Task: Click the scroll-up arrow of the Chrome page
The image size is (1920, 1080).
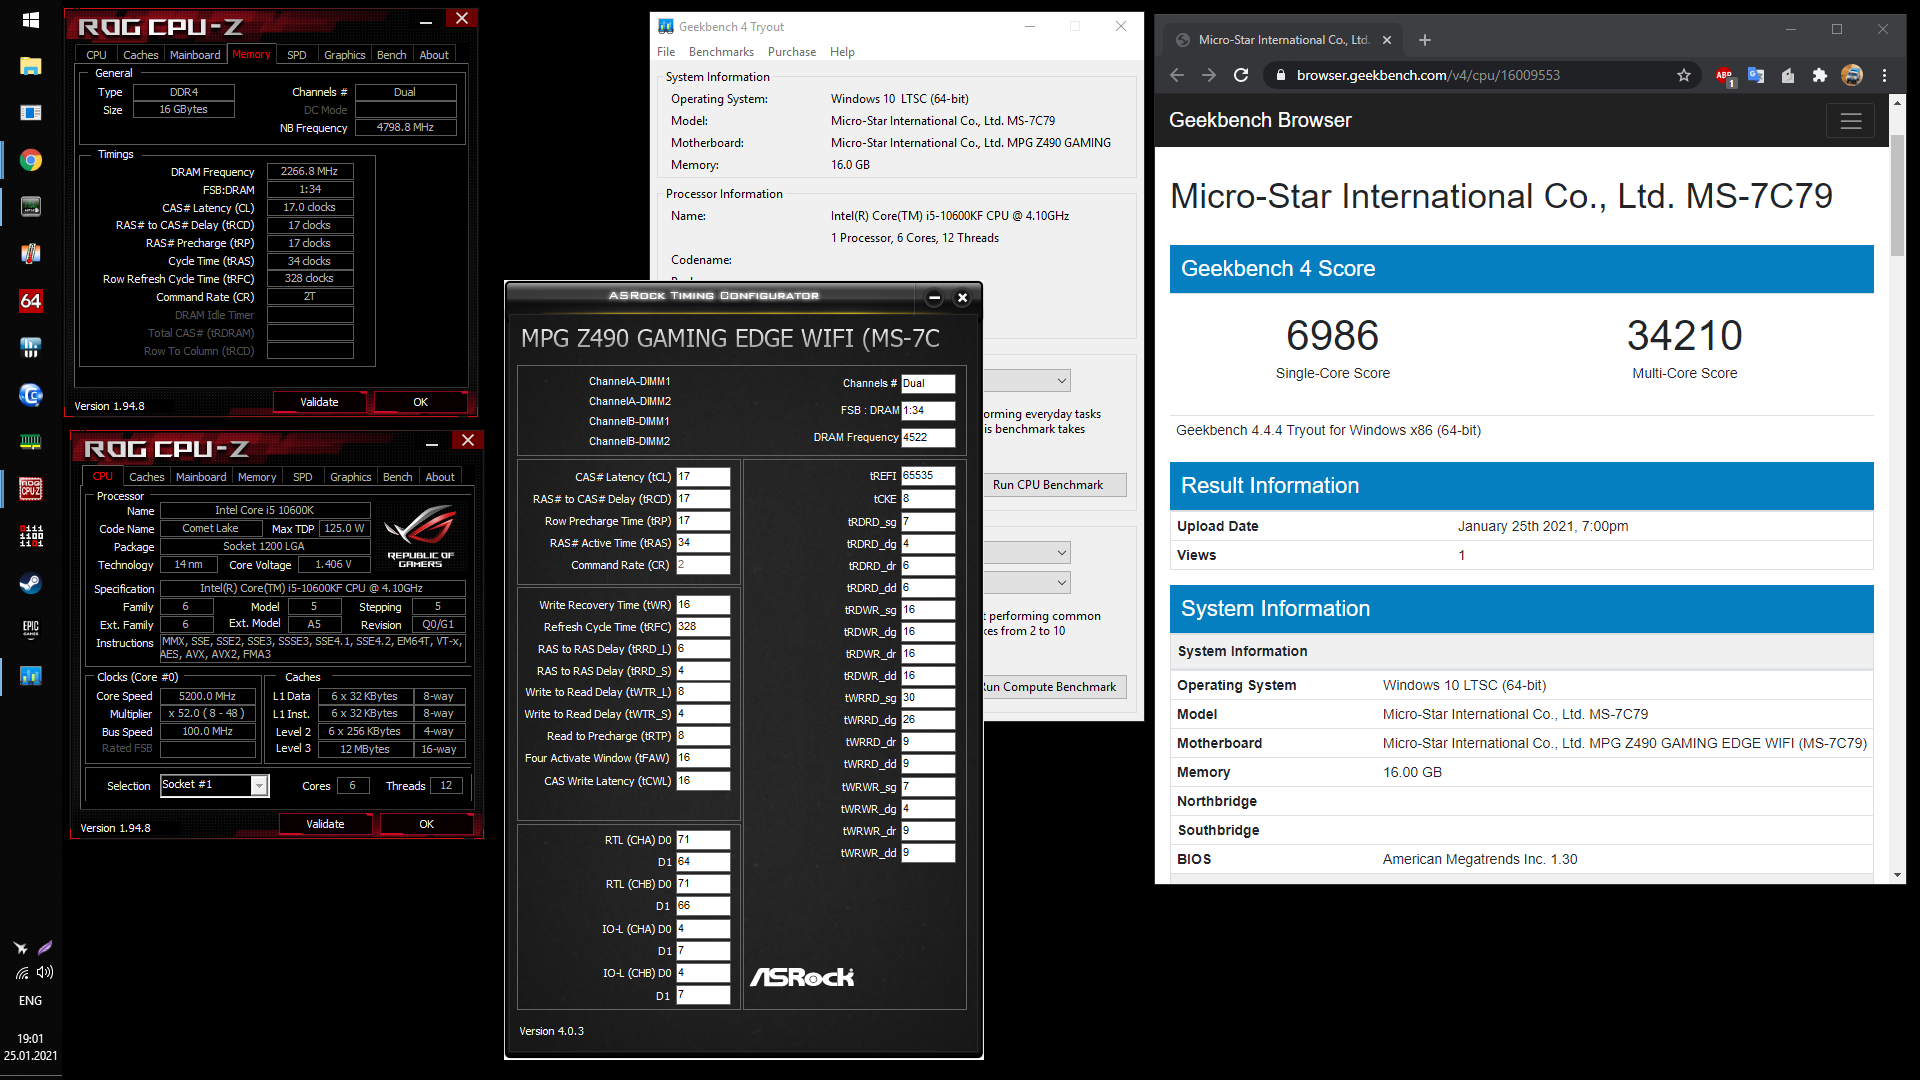Action: click(x=1897, y=102)
